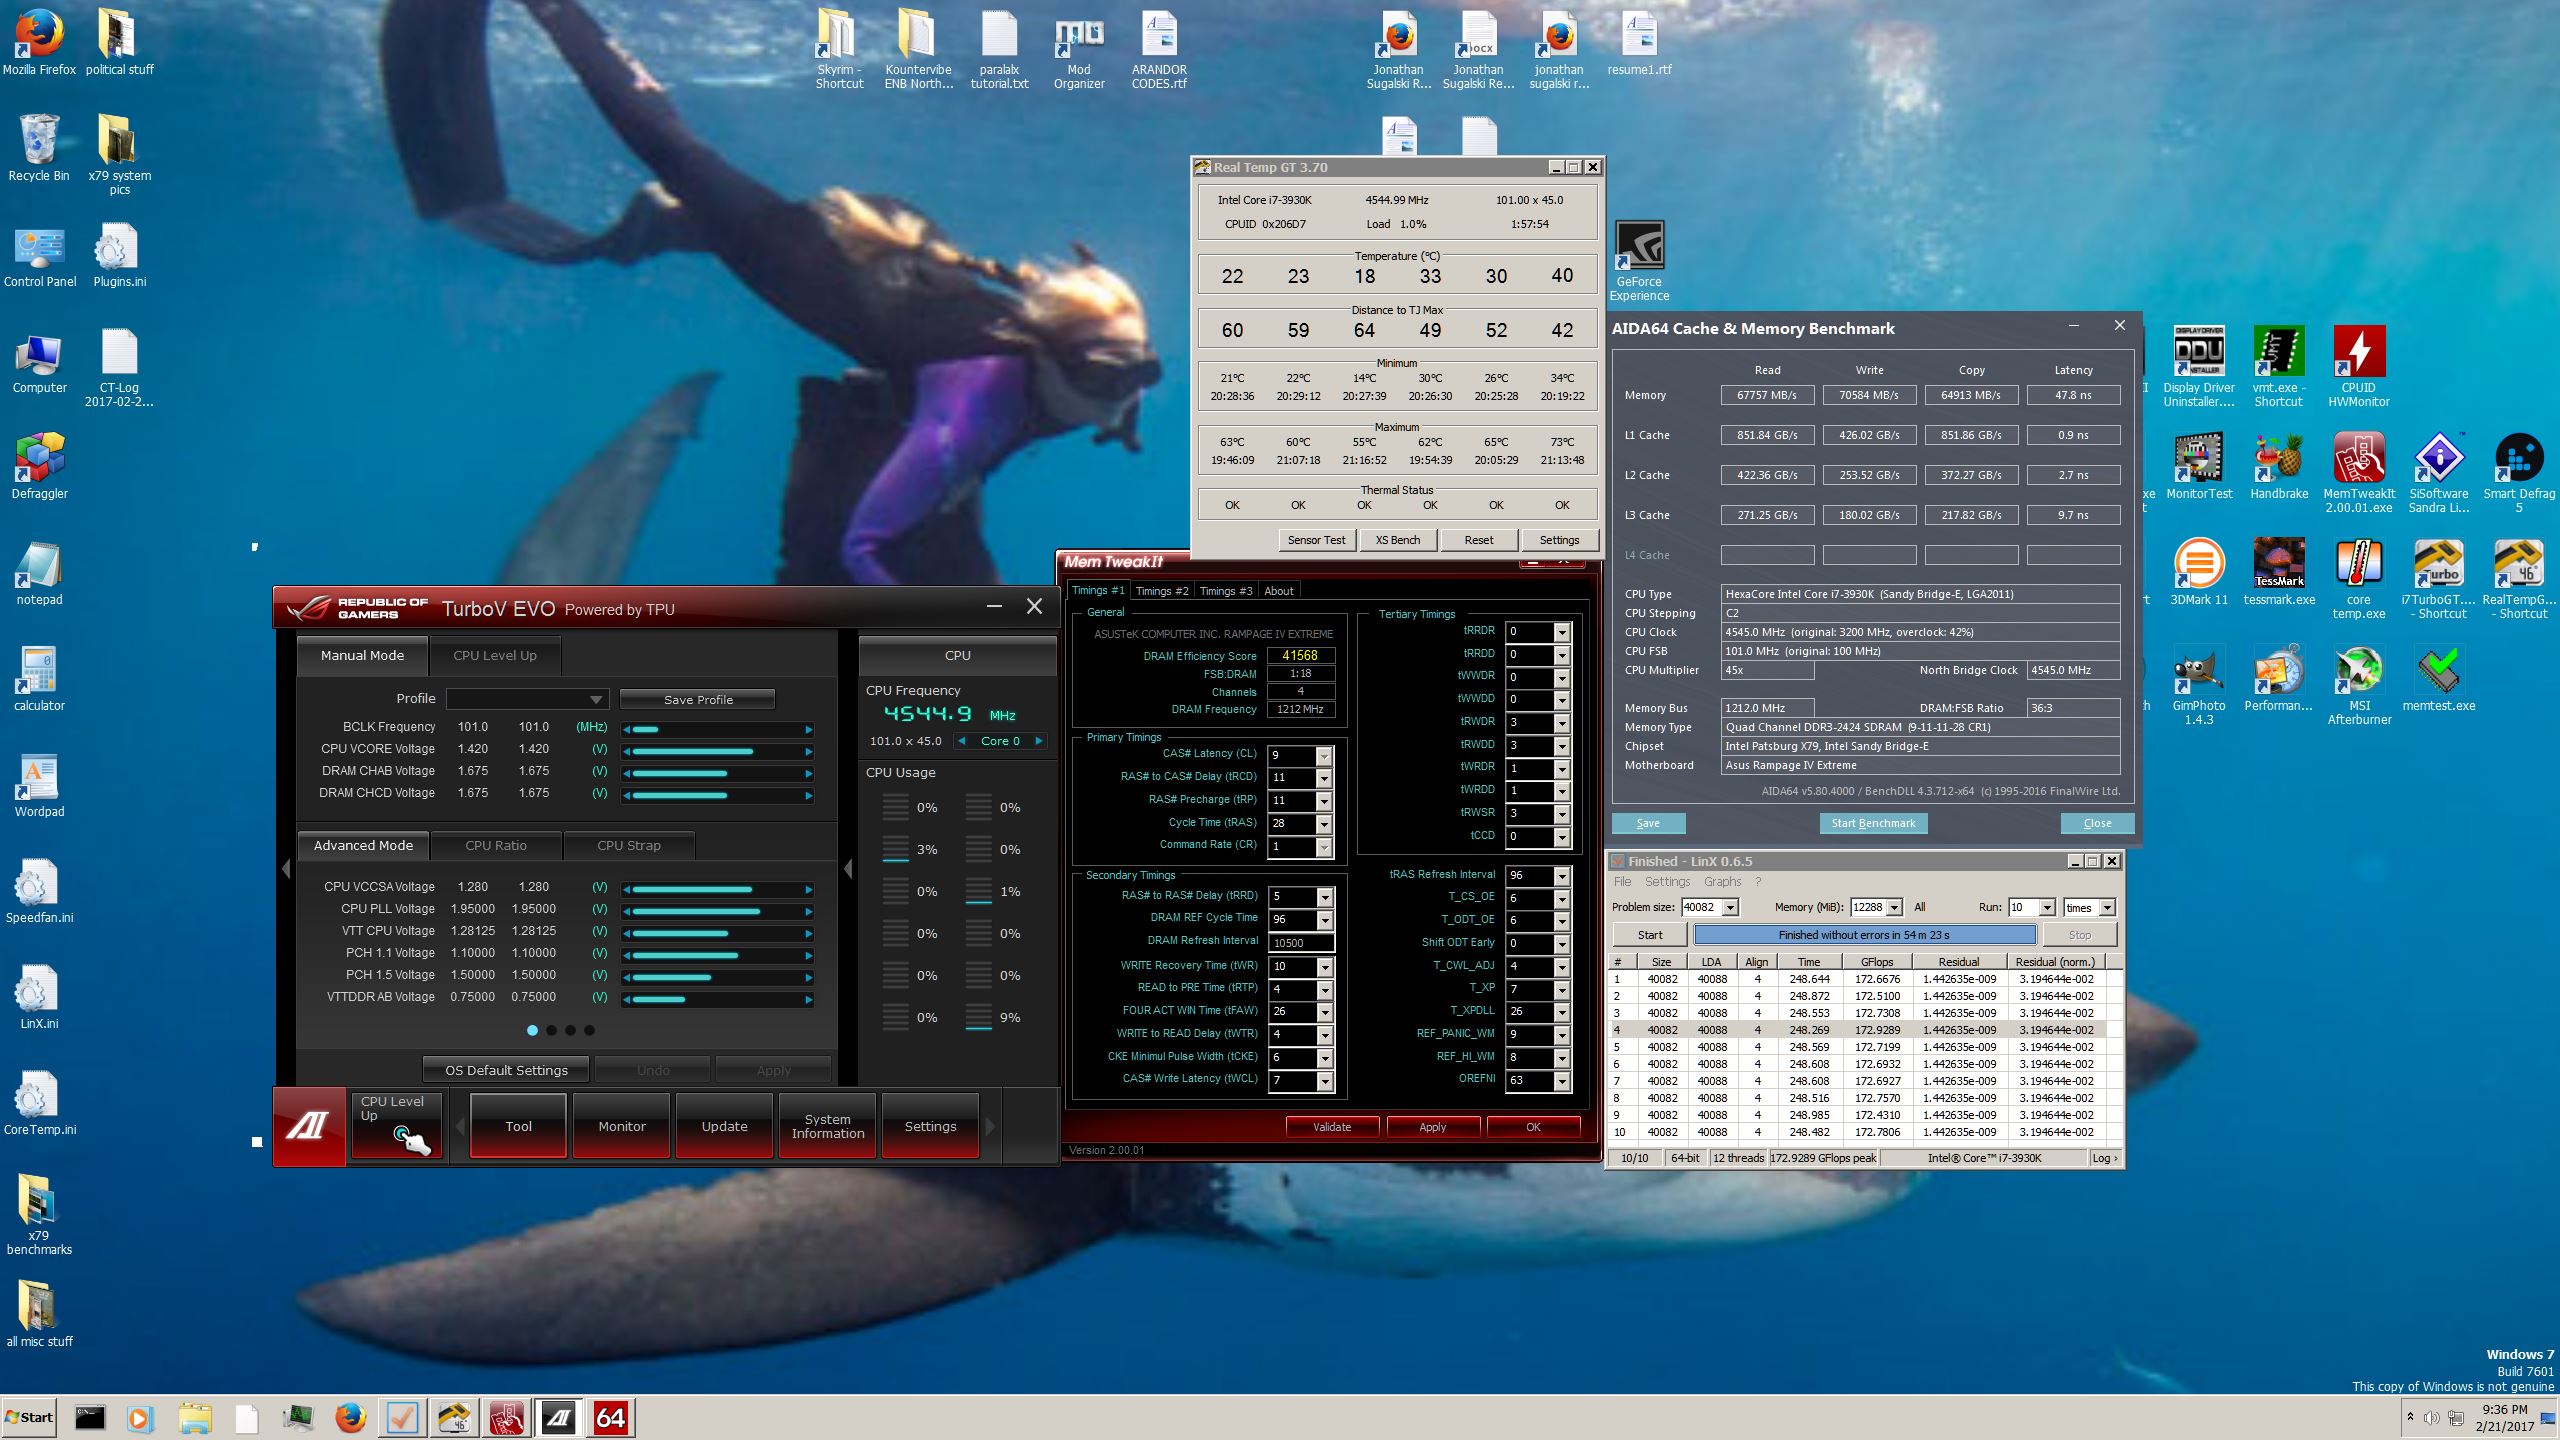Open the MemTweakIt 2.00.01.exe icon
2560x1440 pixels.
[x=2358, y=472]
